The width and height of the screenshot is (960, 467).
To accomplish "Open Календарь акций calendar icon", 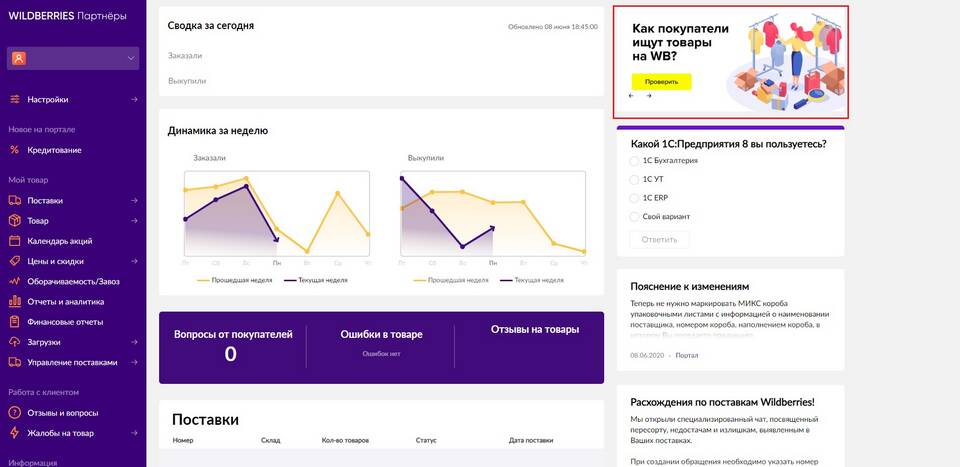I will (14, 241).
